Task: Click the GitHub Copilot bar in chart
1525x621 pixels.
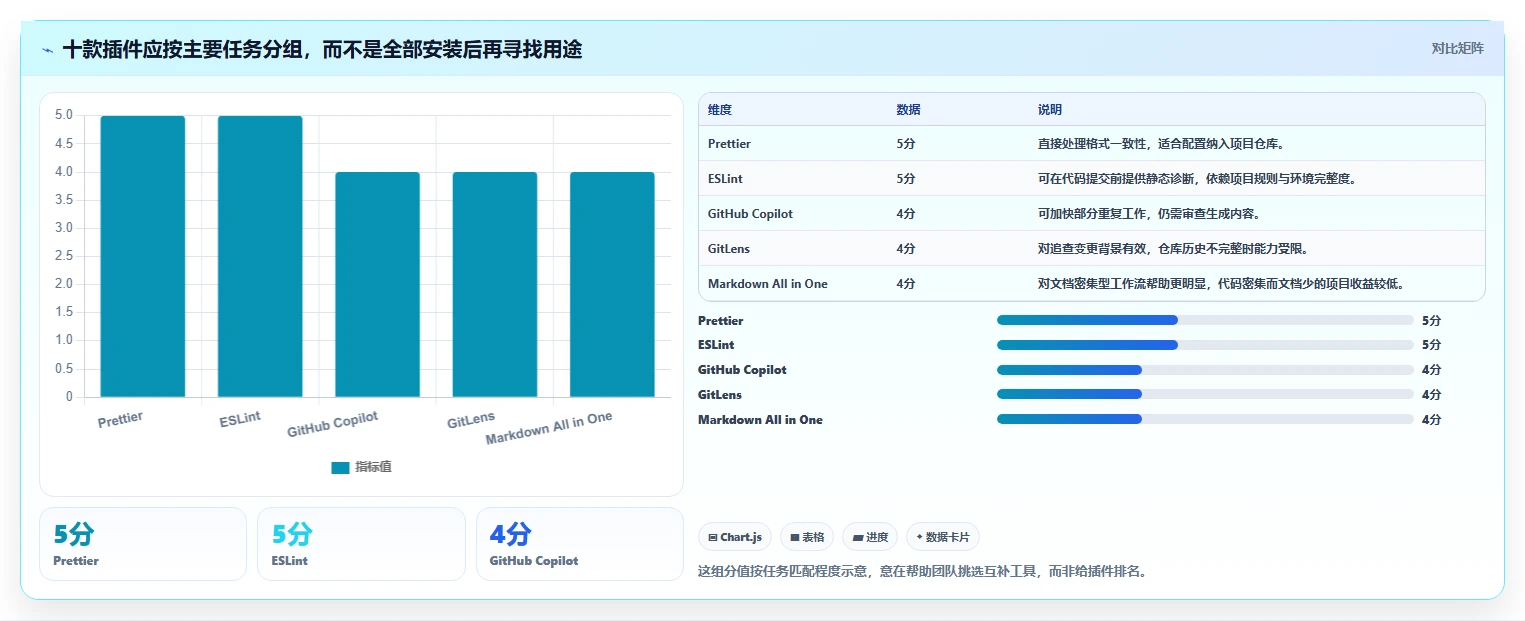Action: click(377, 285)
